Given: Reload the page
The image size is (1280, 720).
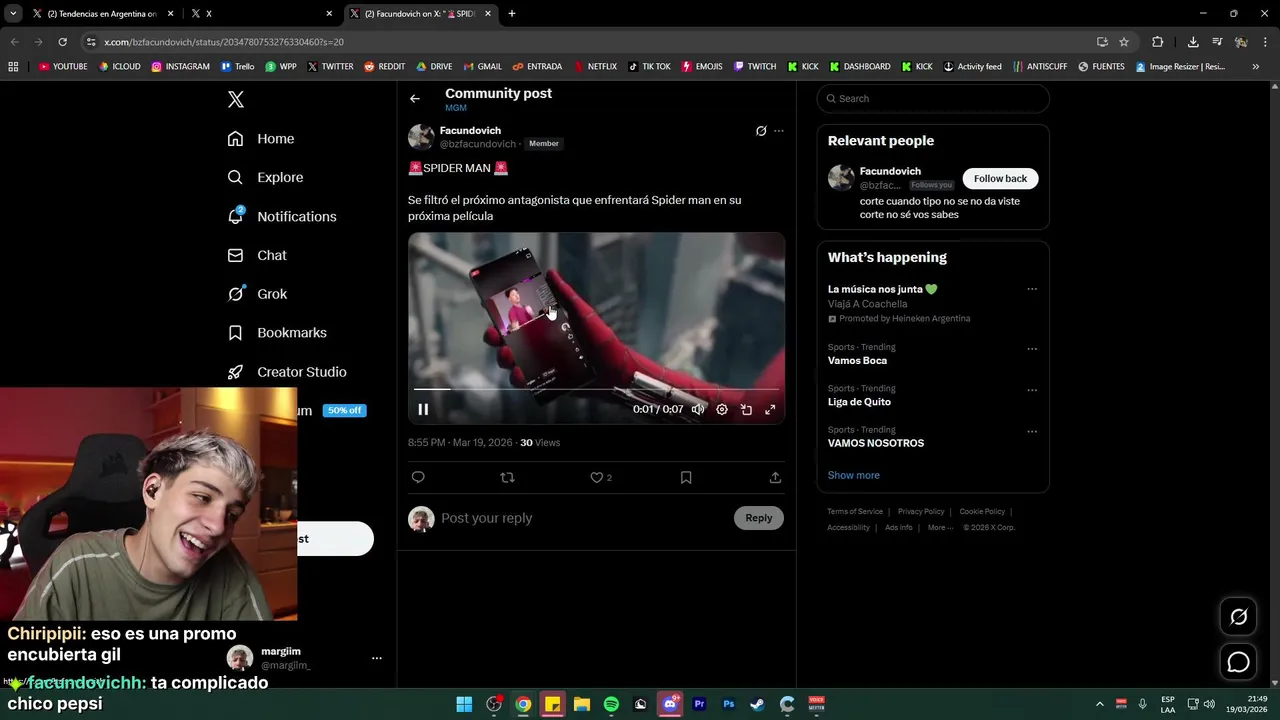Looking at the screenshot, I should [62, 42].
